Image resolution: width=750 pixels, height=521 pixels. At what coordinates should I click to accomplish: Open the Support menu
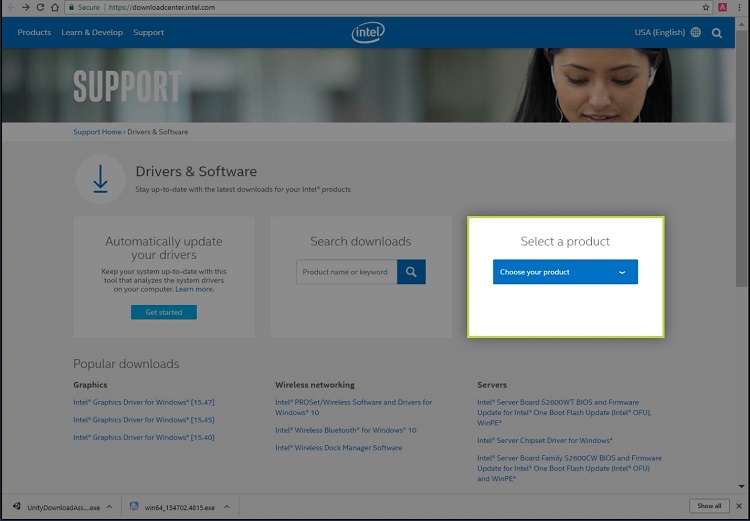click(x=148, y=32)
